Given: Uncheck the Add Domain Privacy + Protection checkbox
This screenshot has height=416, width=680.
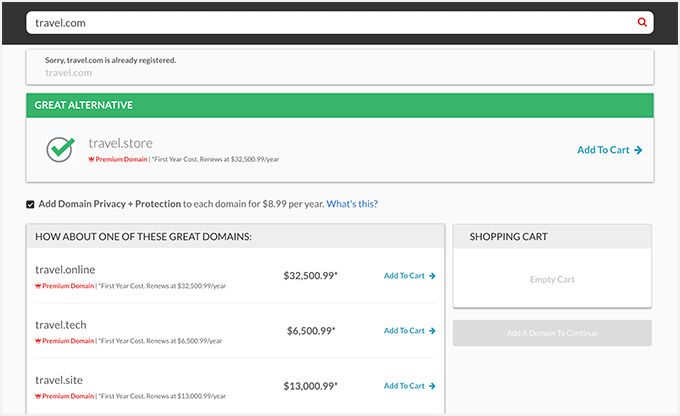Looking at the screenshot, I should (x=31, y=204).
